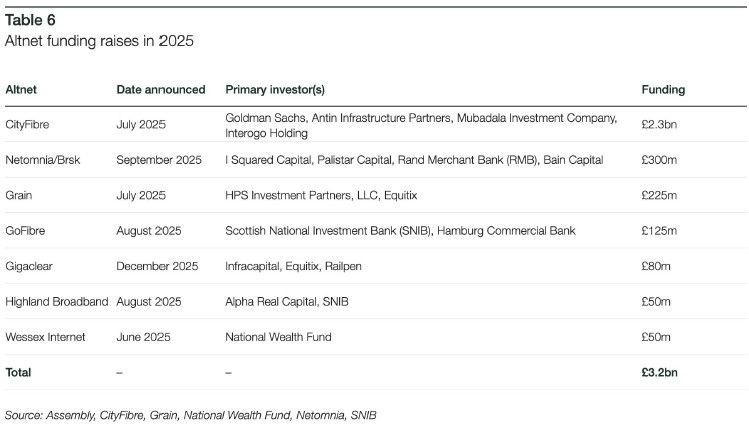The image size is (749, 427).
Task: Select the CityFibre row name
Action: pyautogui.click(x=30, y=125)
